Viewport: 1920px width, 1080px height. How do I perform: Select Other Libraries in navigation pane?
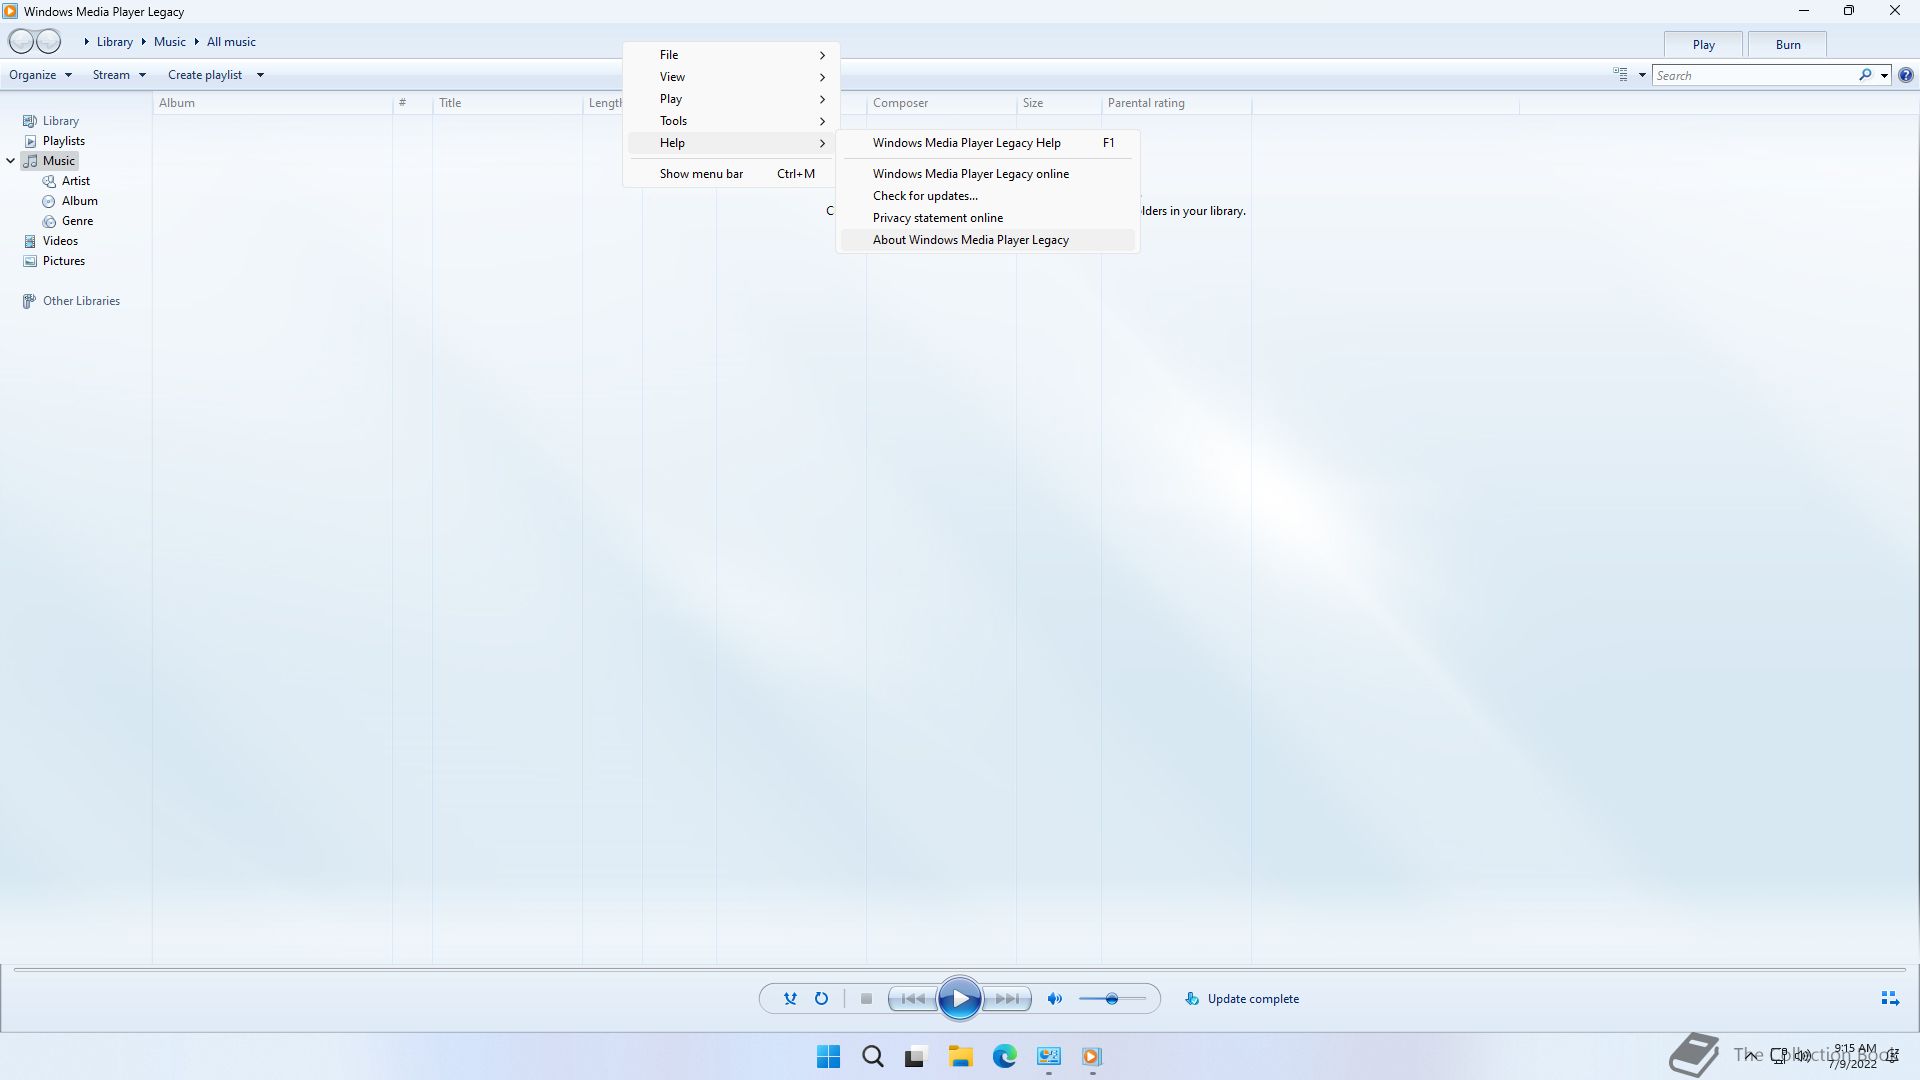pos(71,301)
